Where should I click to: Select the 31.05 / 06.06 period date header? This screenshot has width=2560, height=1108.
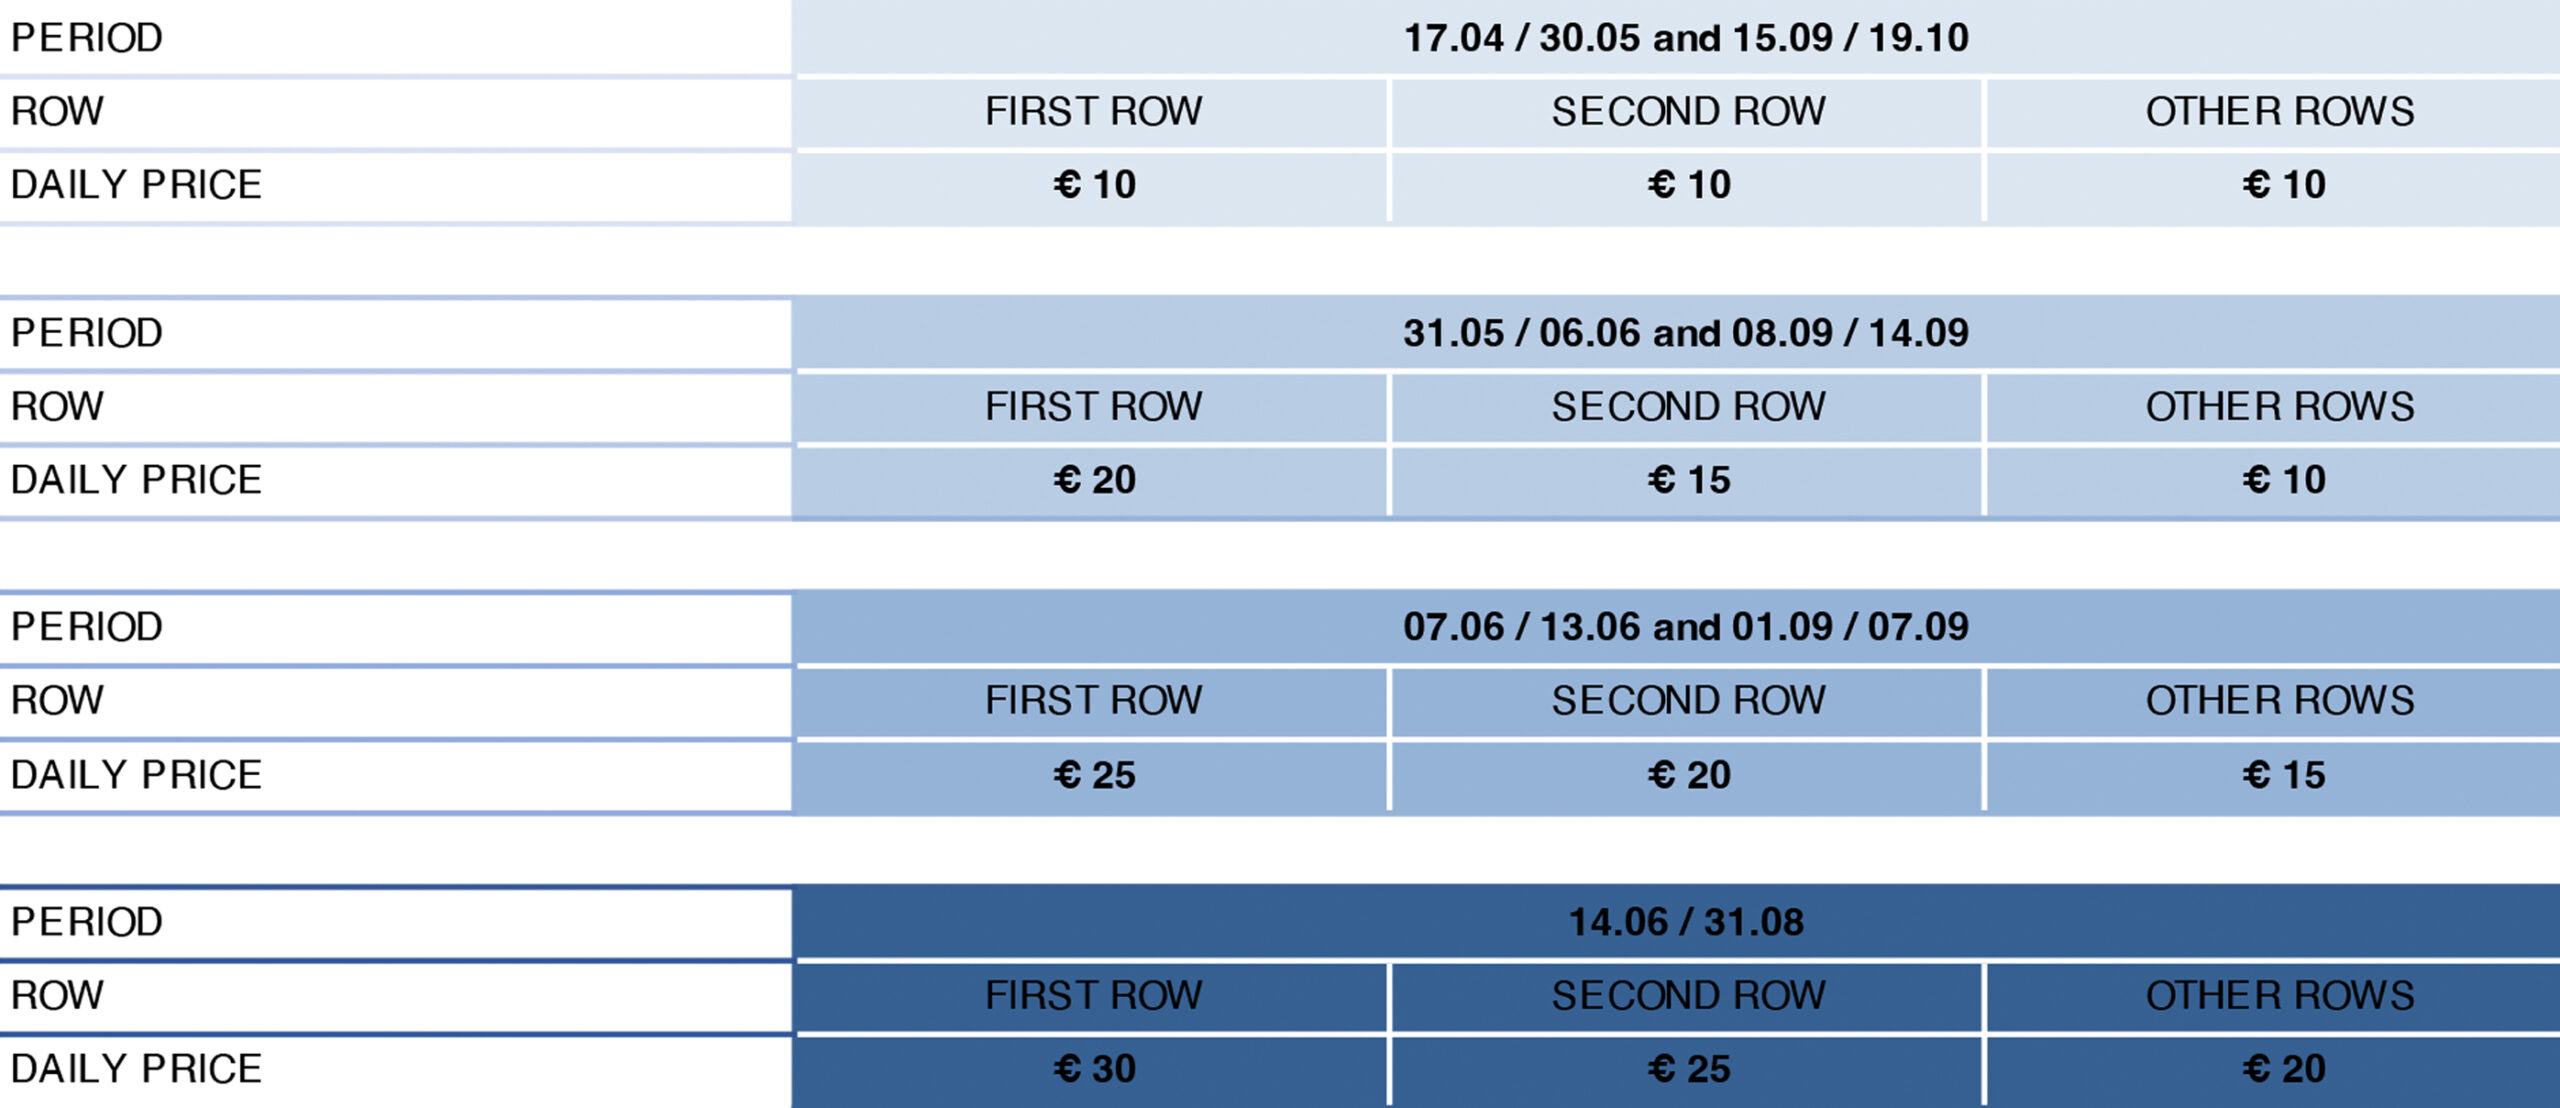click(1686, 333)
